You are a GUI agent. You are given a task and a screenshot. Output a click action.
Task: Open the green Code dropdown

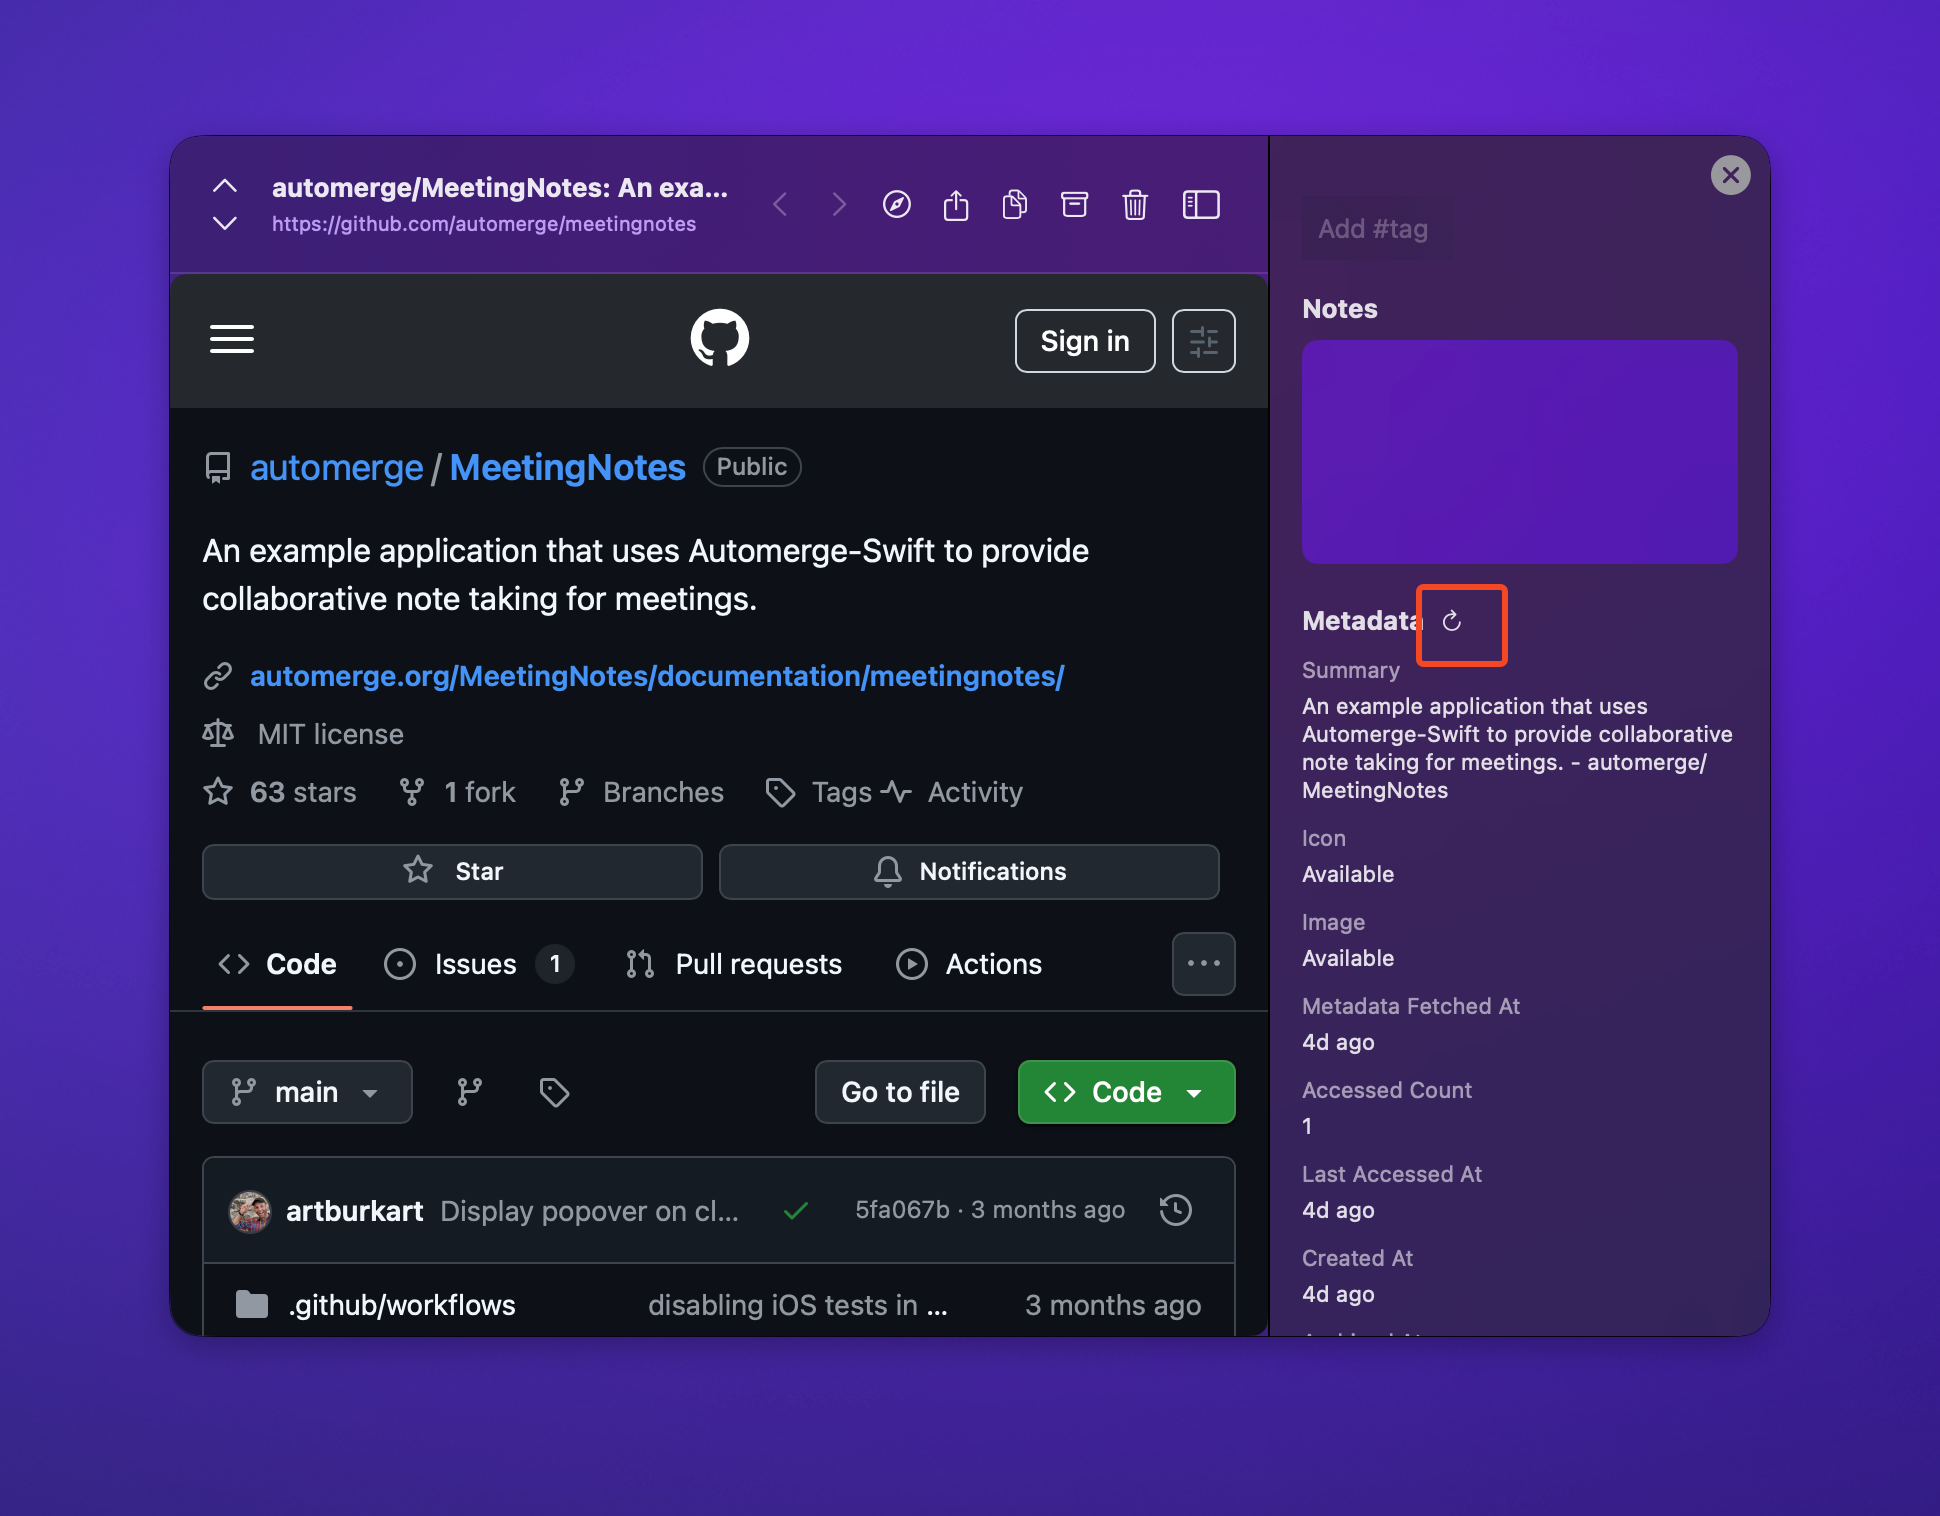(x=1127, y=1092)
